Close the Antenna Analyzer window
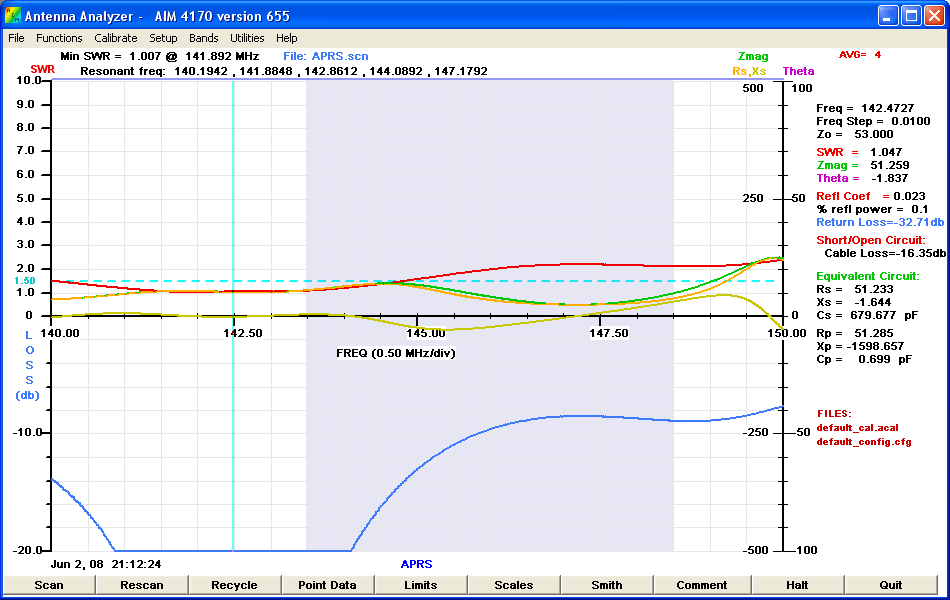The width and height of the screenshot is (950, 600). 934,16
